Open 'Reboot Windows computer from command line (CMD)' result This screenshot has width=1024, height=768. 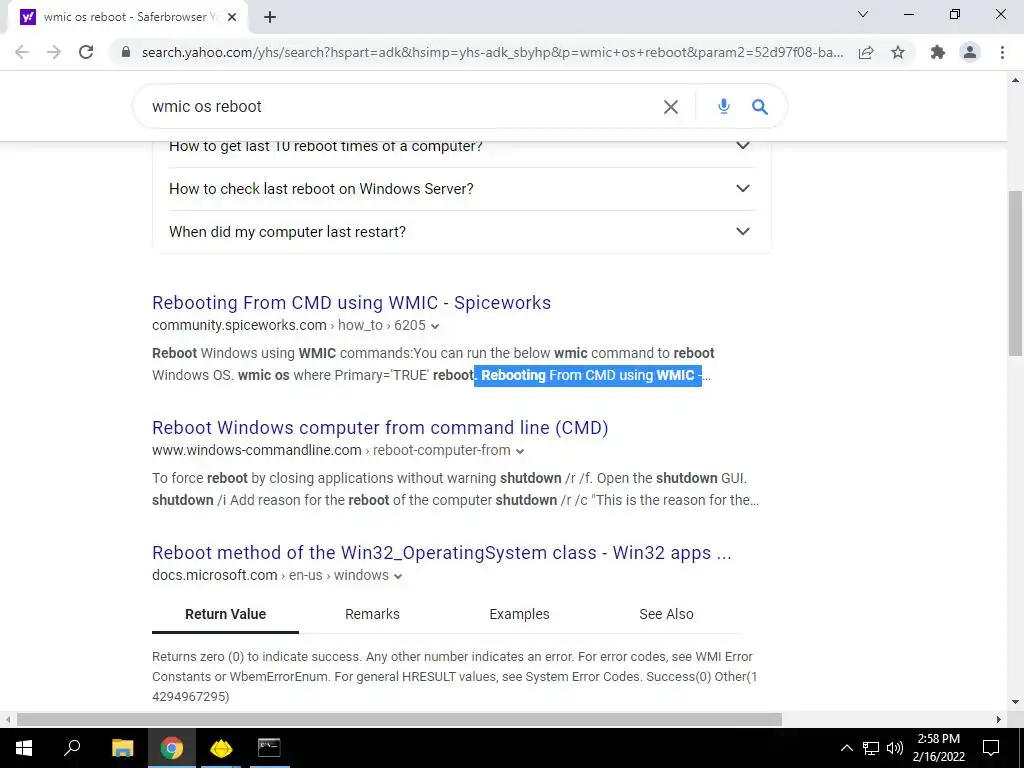[380, 428]
